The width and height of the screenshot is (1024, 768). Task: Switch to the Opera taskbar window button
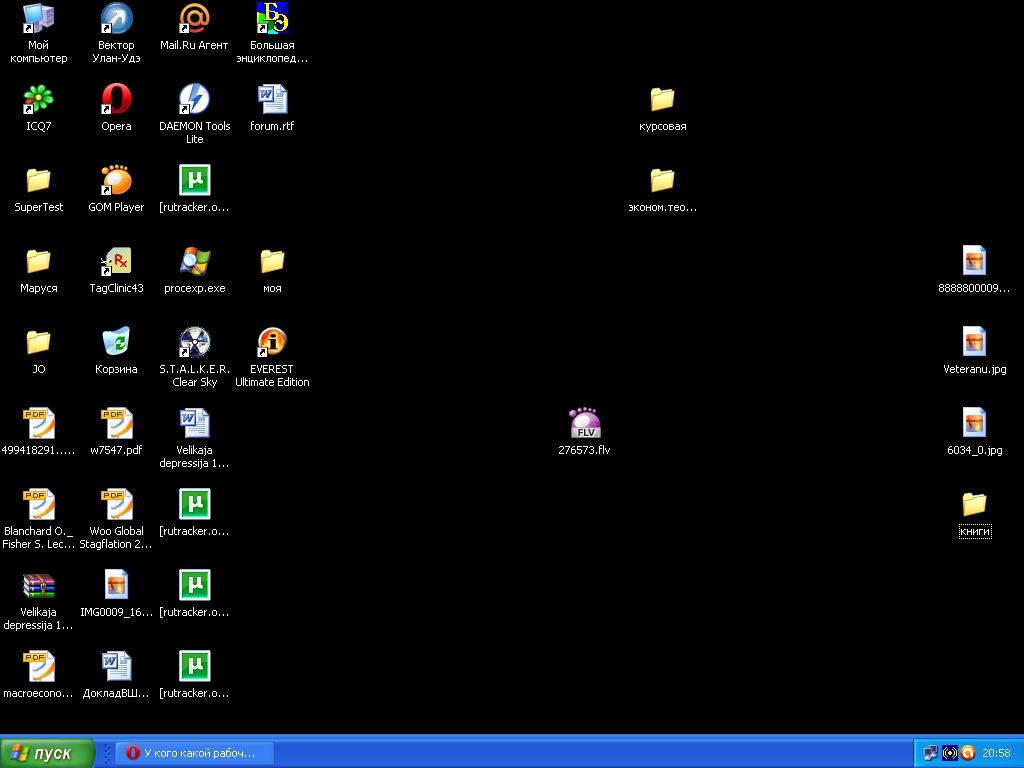coord(192,753)
